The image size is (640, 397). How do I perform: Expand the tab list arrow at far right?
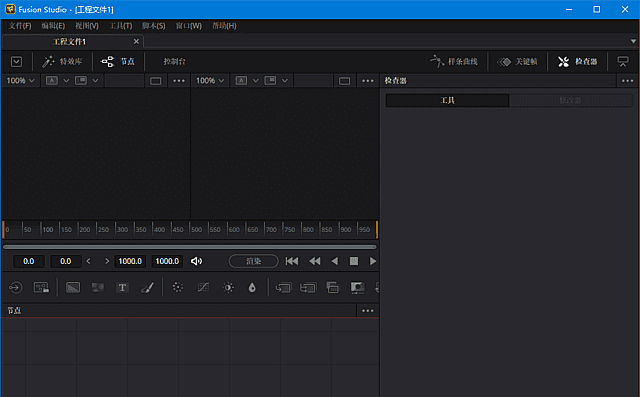(633, 41)
